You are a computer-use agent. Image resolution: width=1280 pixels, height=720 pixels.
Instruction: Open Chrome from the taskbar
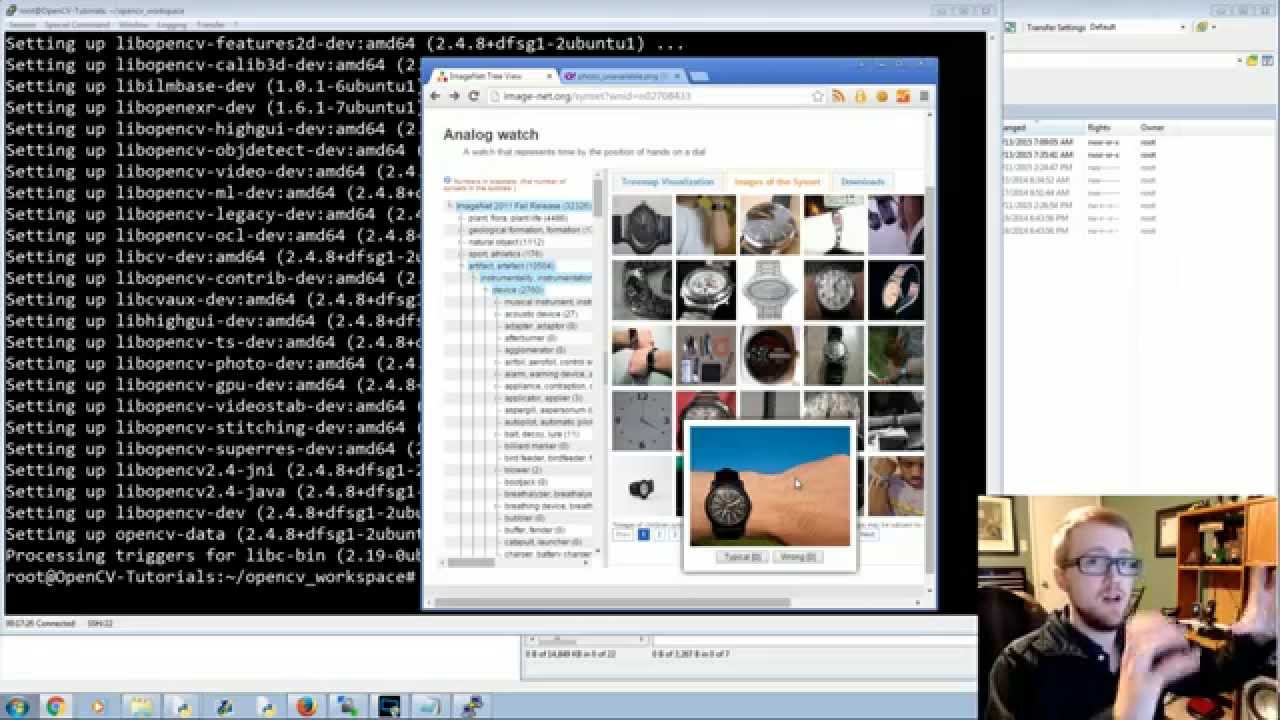[x=56, y=706]
